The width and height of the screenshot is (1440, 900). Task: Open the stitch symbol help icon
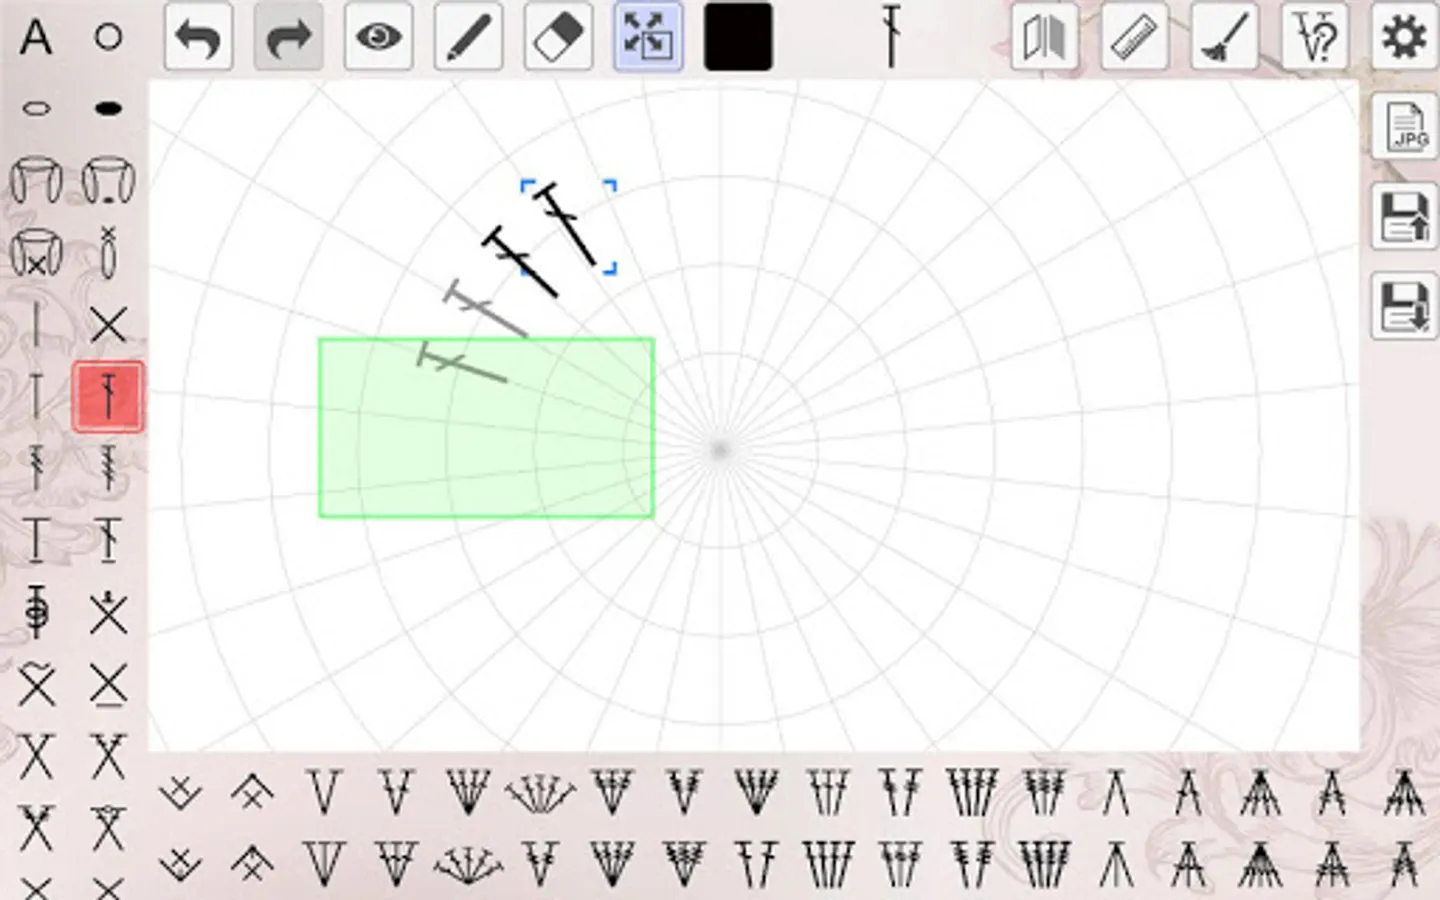(x=1313, y=37)
